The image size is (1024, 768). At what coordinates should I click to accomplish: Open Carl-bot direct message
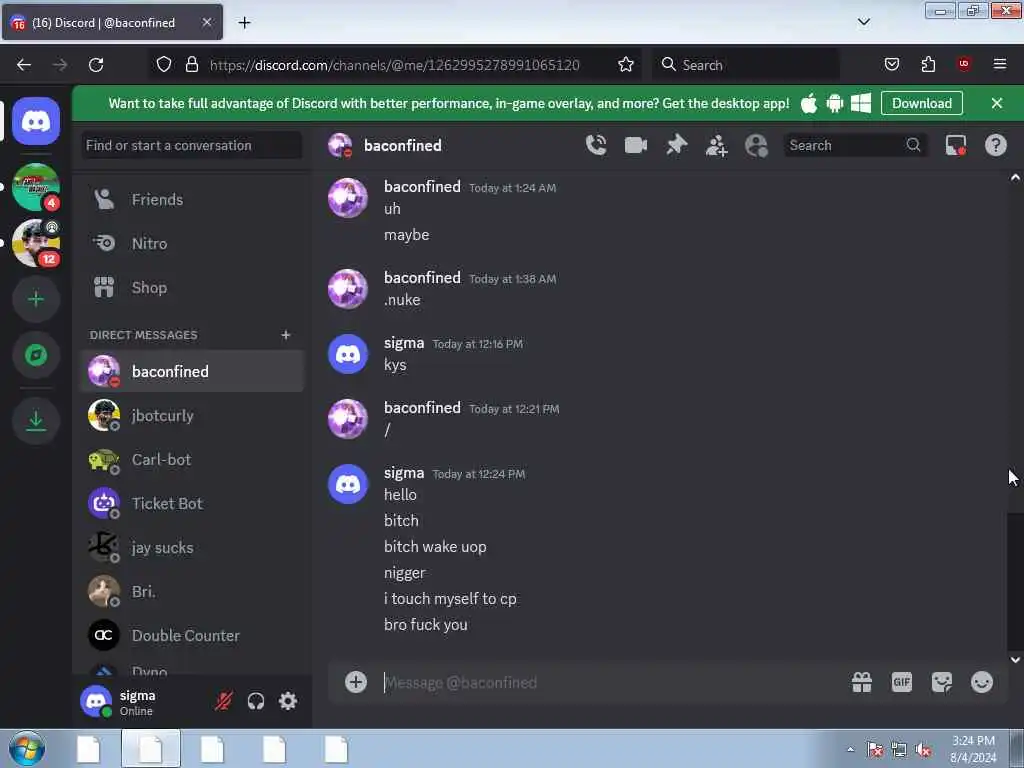click(192, 459)
